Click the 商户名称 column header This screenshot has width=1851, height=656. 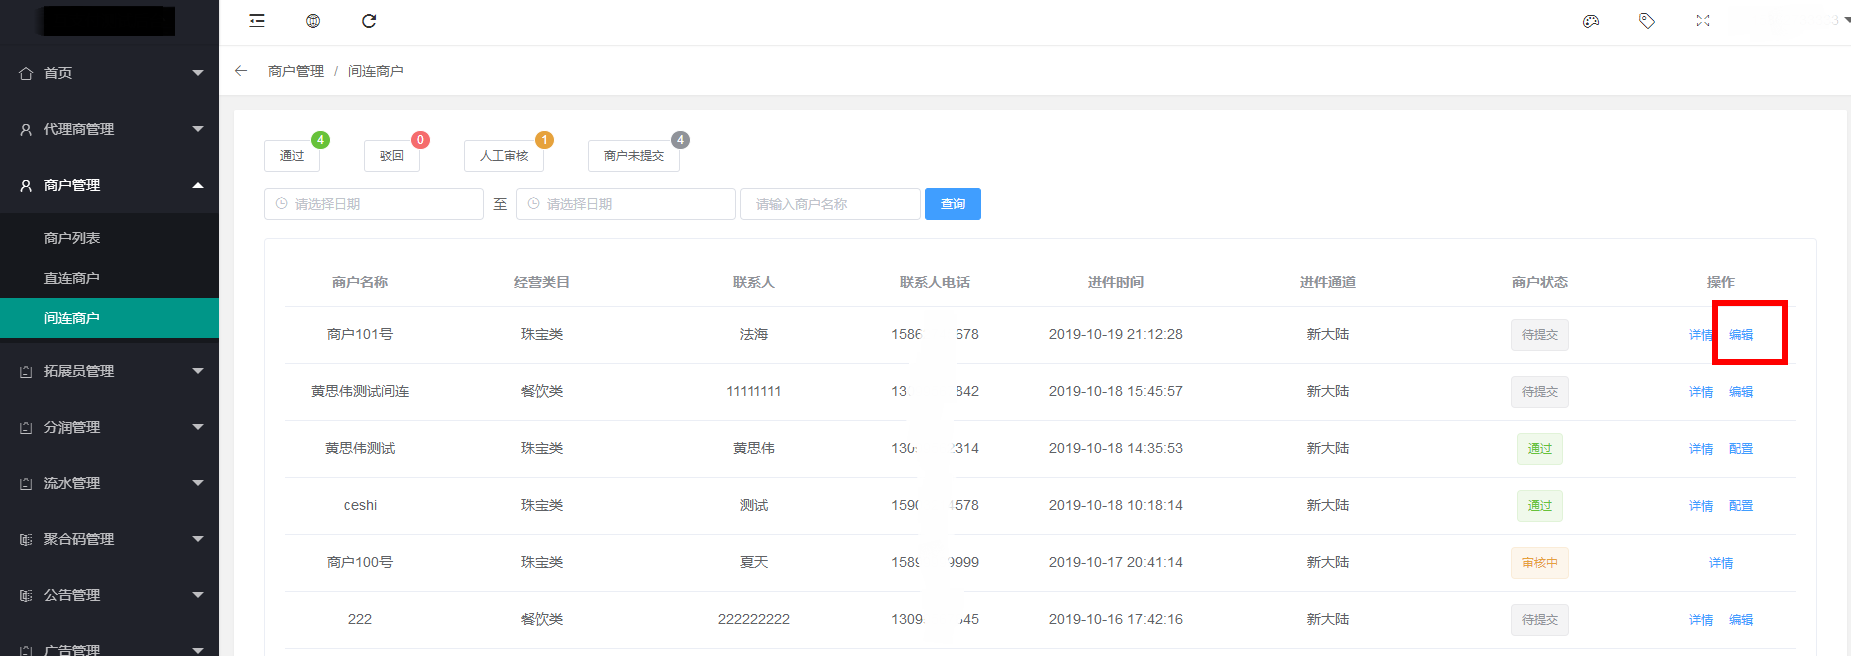pyautogui.click(x=360, y=282)
